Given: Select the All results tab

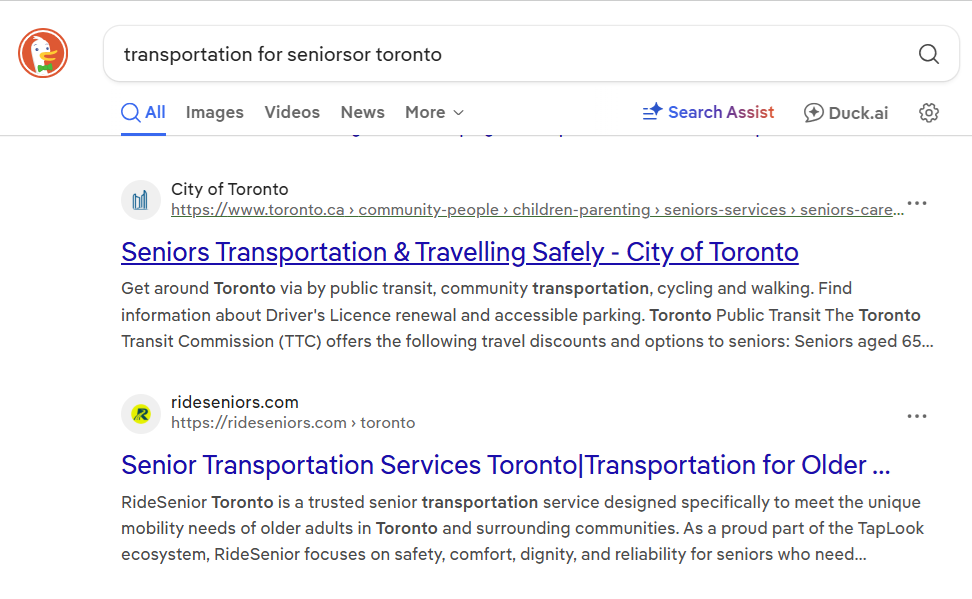Looking at the screenshot, I should [143, 112].
